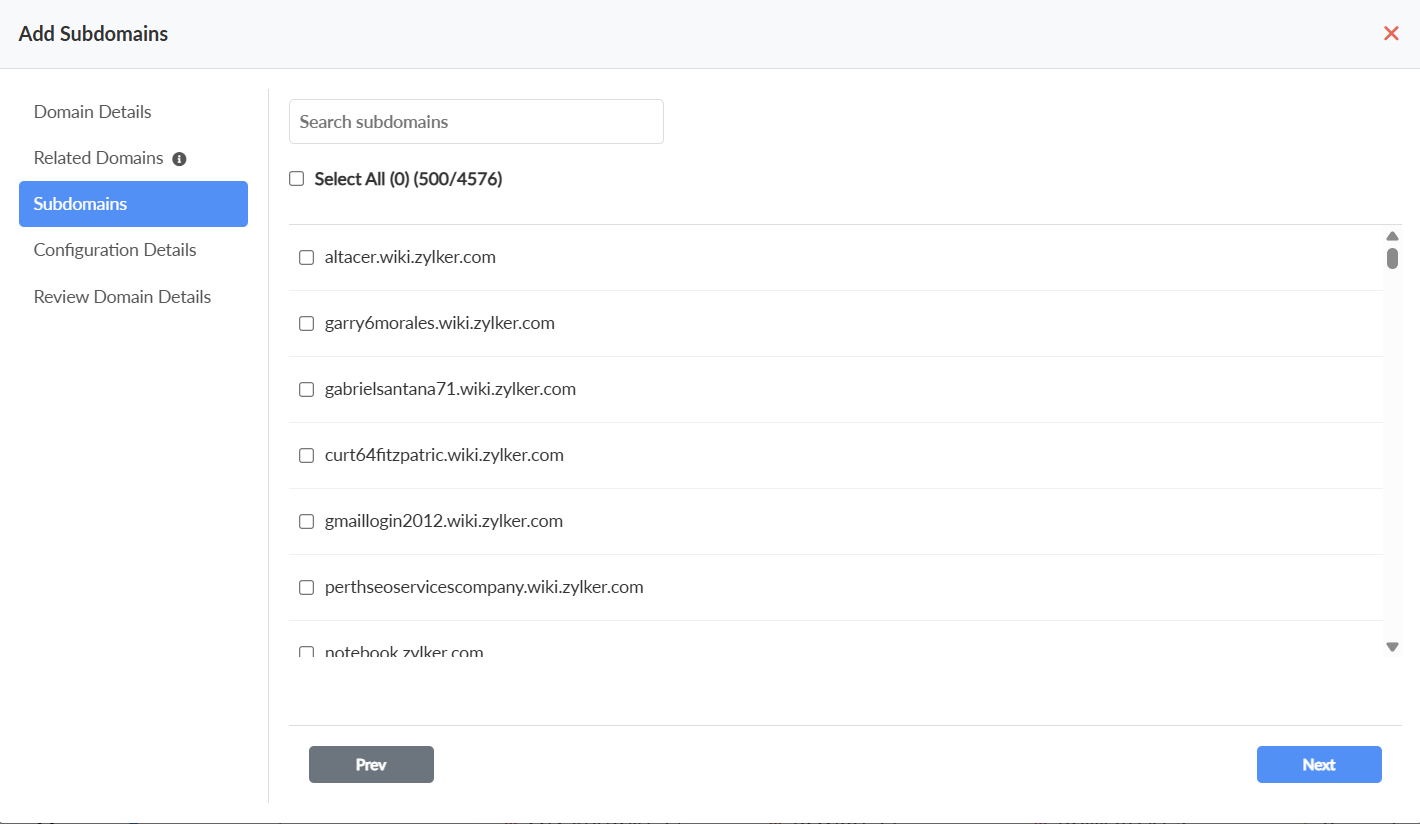Image resolution: width=1420 pixels, height=824 pixels.
Task: Check the Select All checkbox
Action: (x=297, y=179)
